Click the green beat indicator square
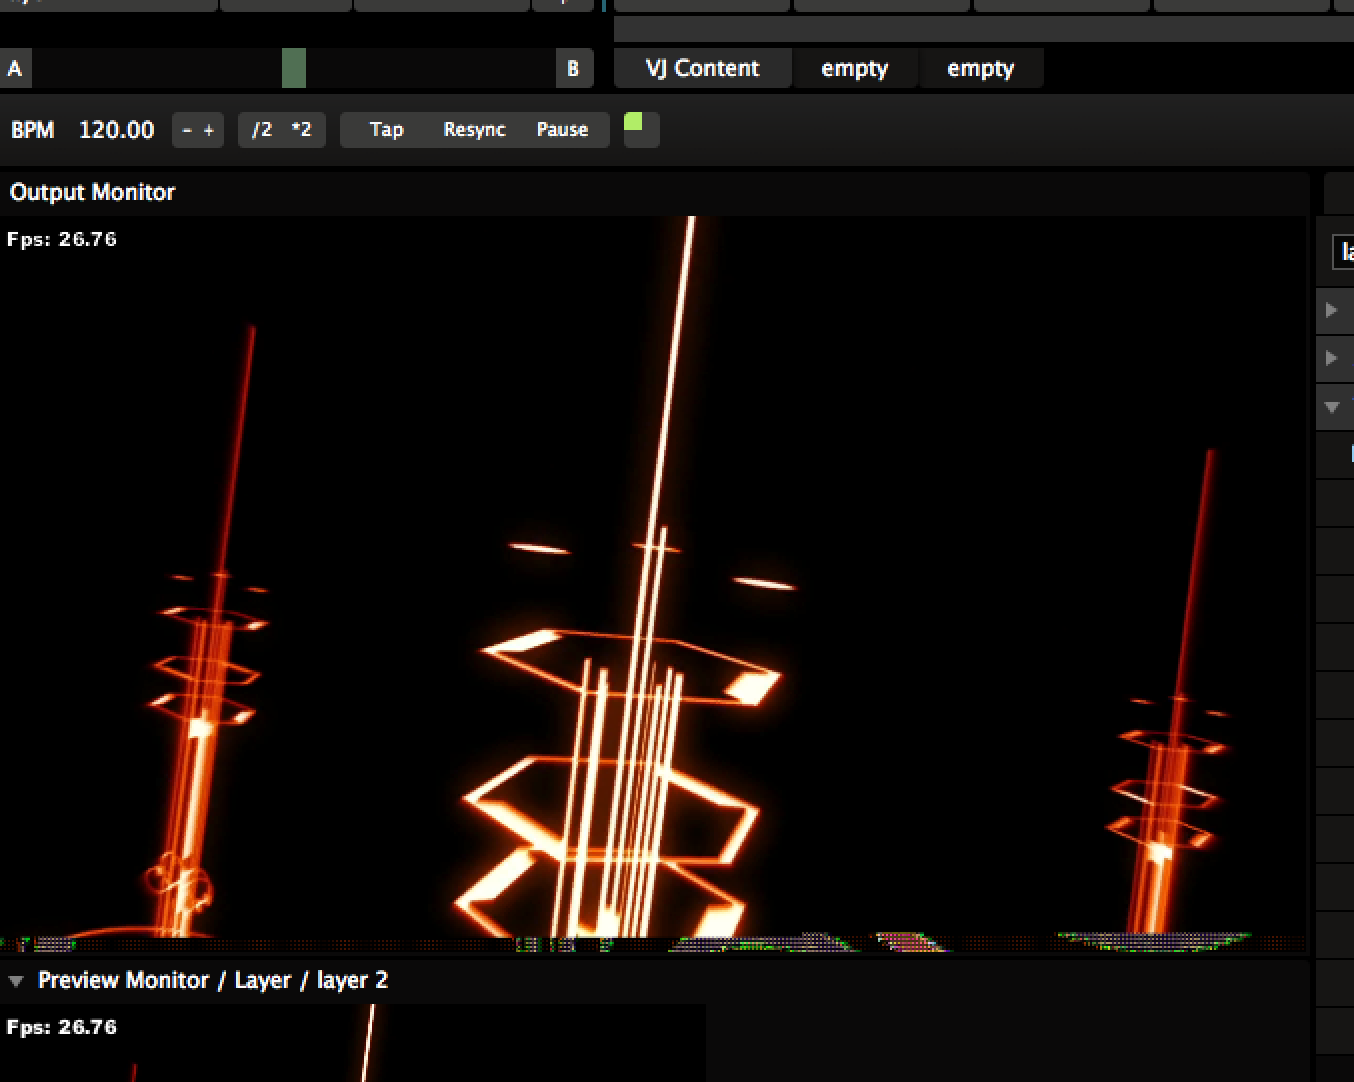 633,123
